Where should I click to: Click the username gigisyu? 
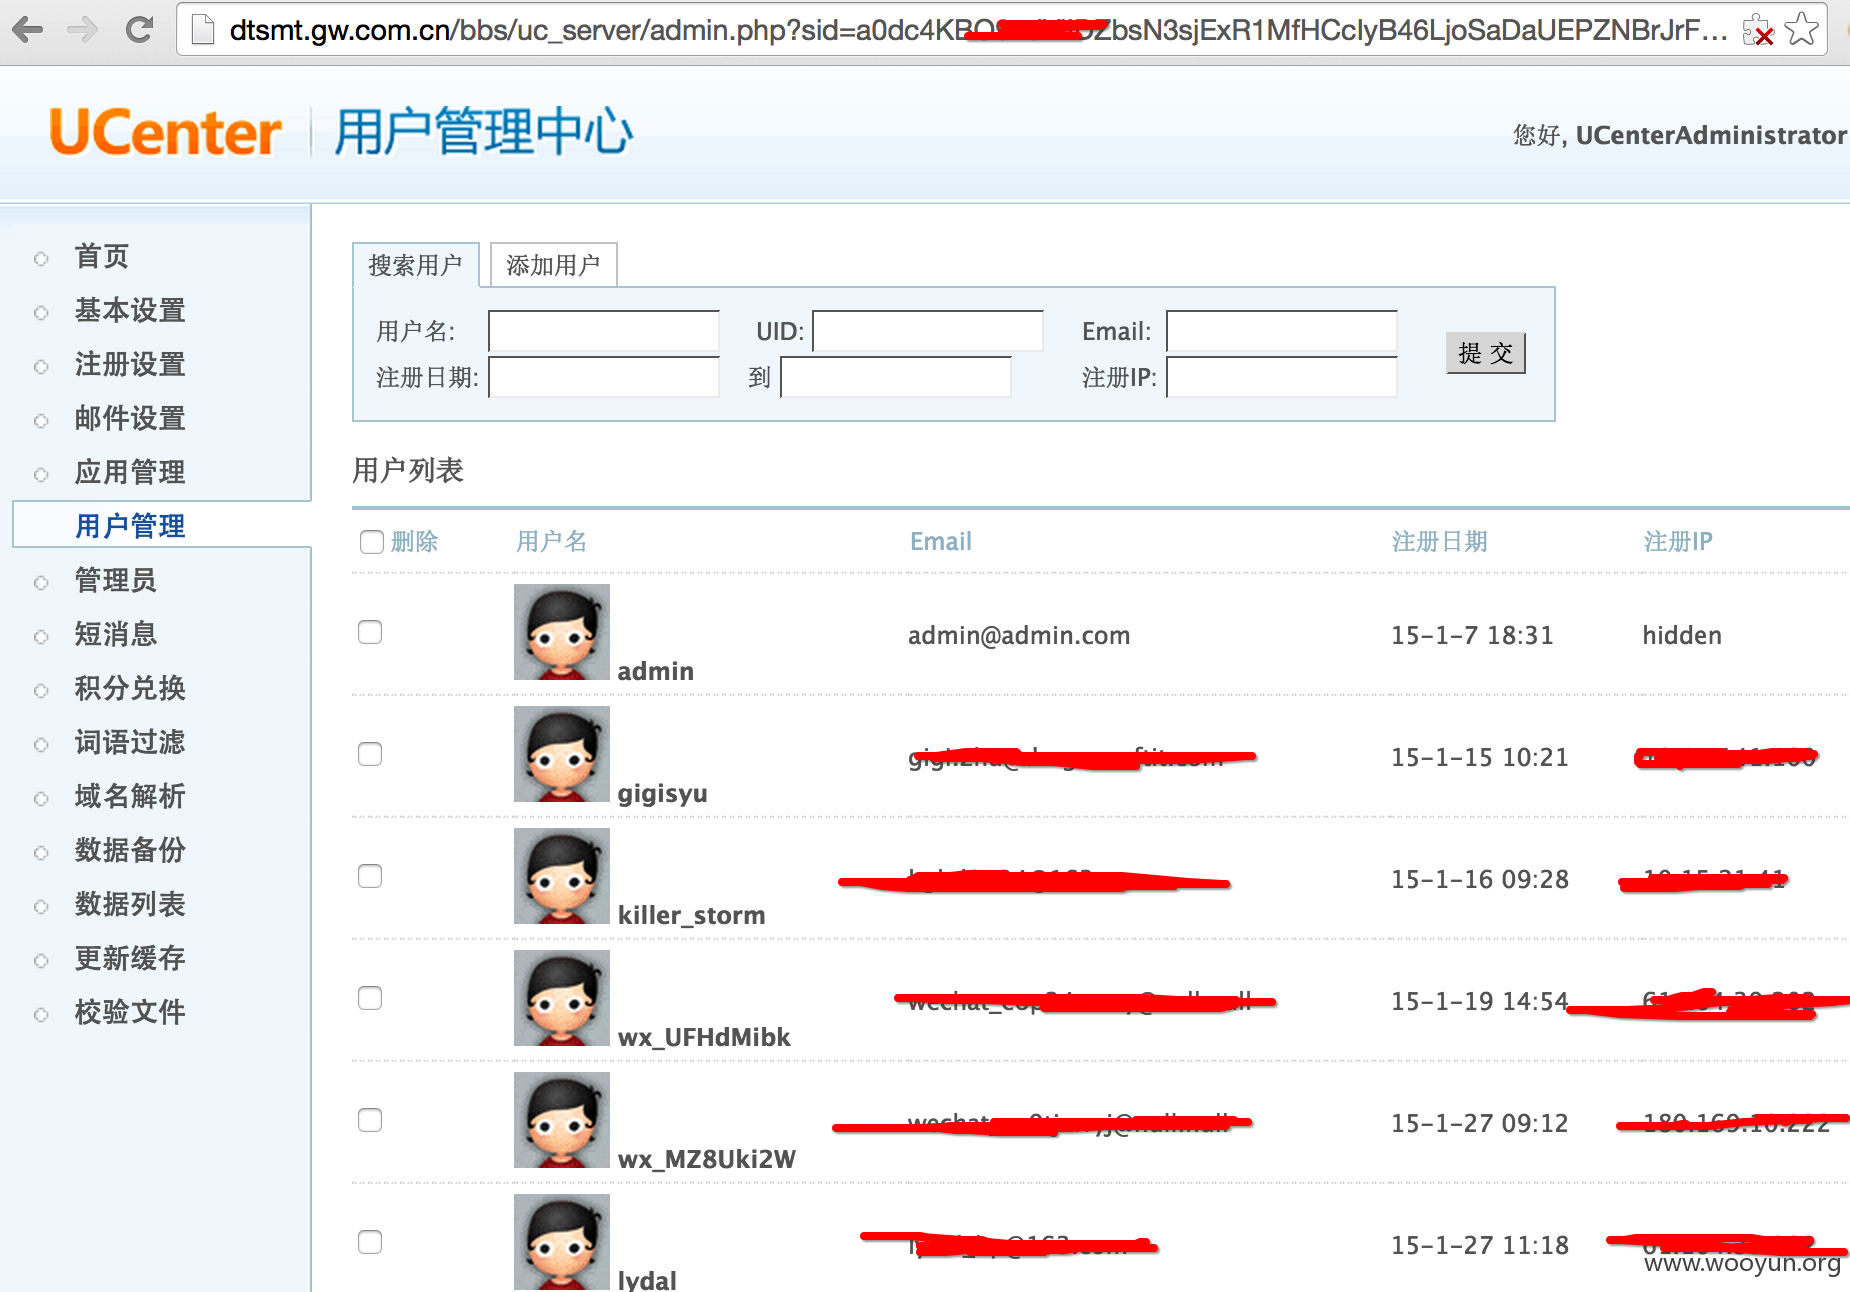(663, 794)
